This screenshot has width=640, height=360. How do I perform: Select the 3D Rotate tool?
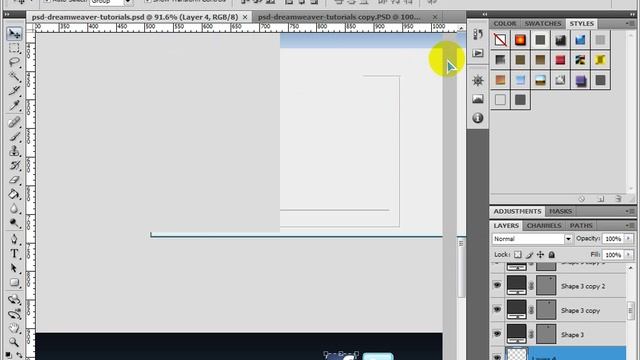tap(14, 299)
